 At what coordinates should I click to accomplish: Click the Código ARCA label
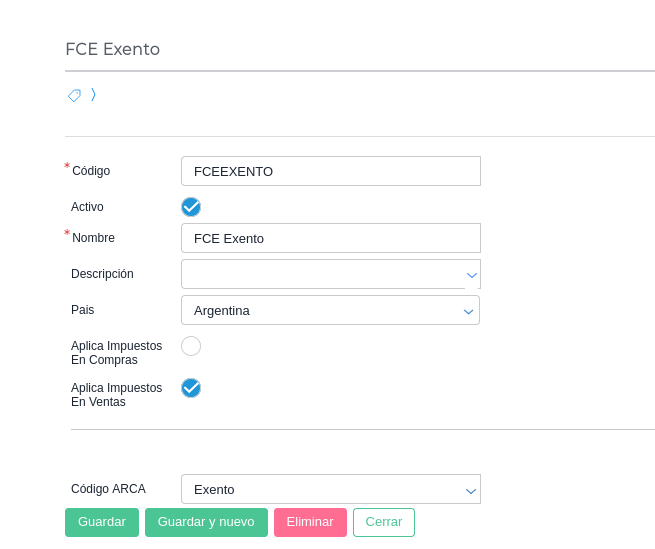click(x=108, y=489)
